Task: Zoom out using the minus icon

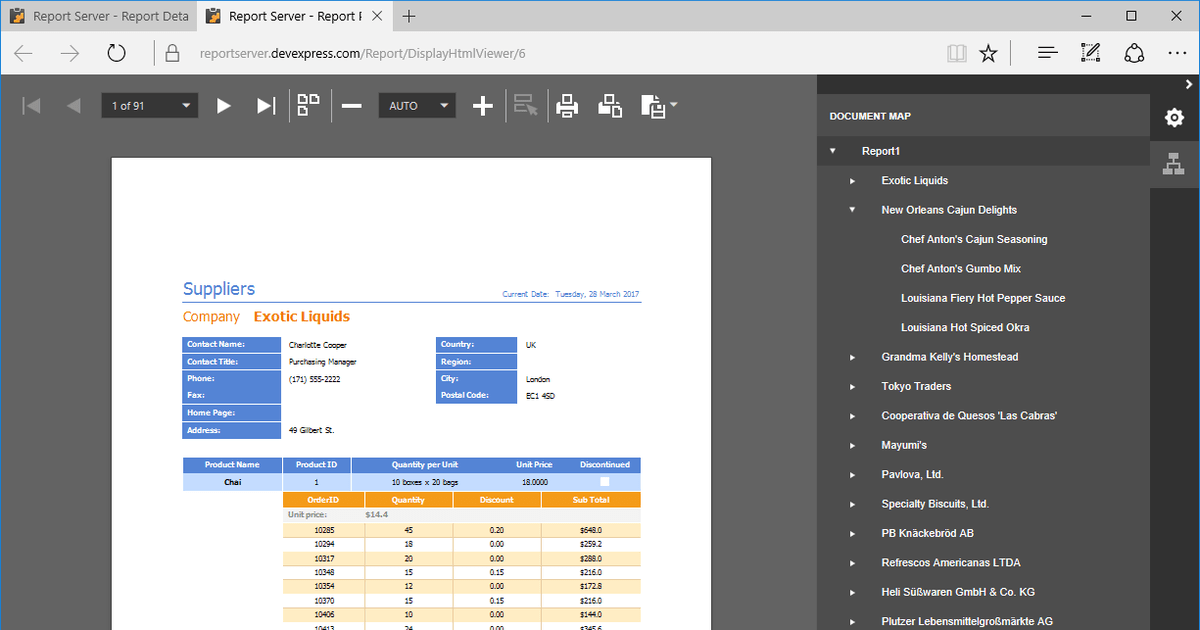Action: coord(351,105)
